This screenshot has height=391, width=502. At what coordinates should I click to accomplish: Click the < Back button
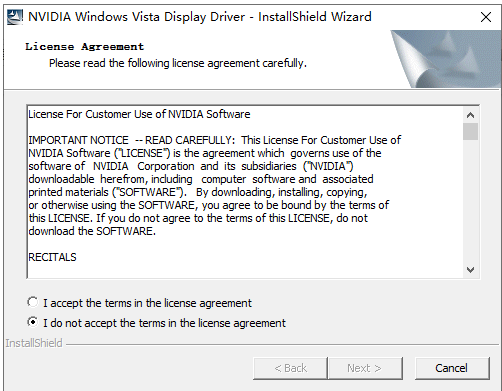290,368
